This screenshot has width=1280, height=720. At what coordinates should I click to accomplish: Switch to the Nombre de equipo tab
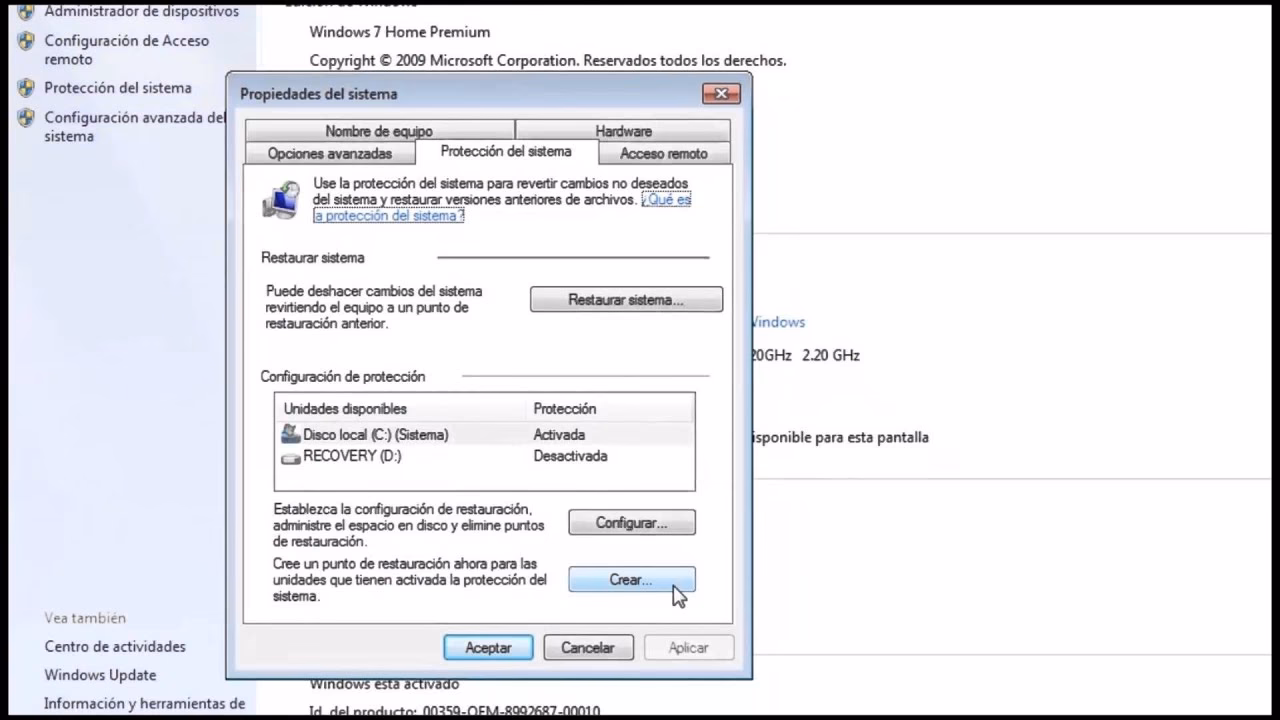pos(378,131)
